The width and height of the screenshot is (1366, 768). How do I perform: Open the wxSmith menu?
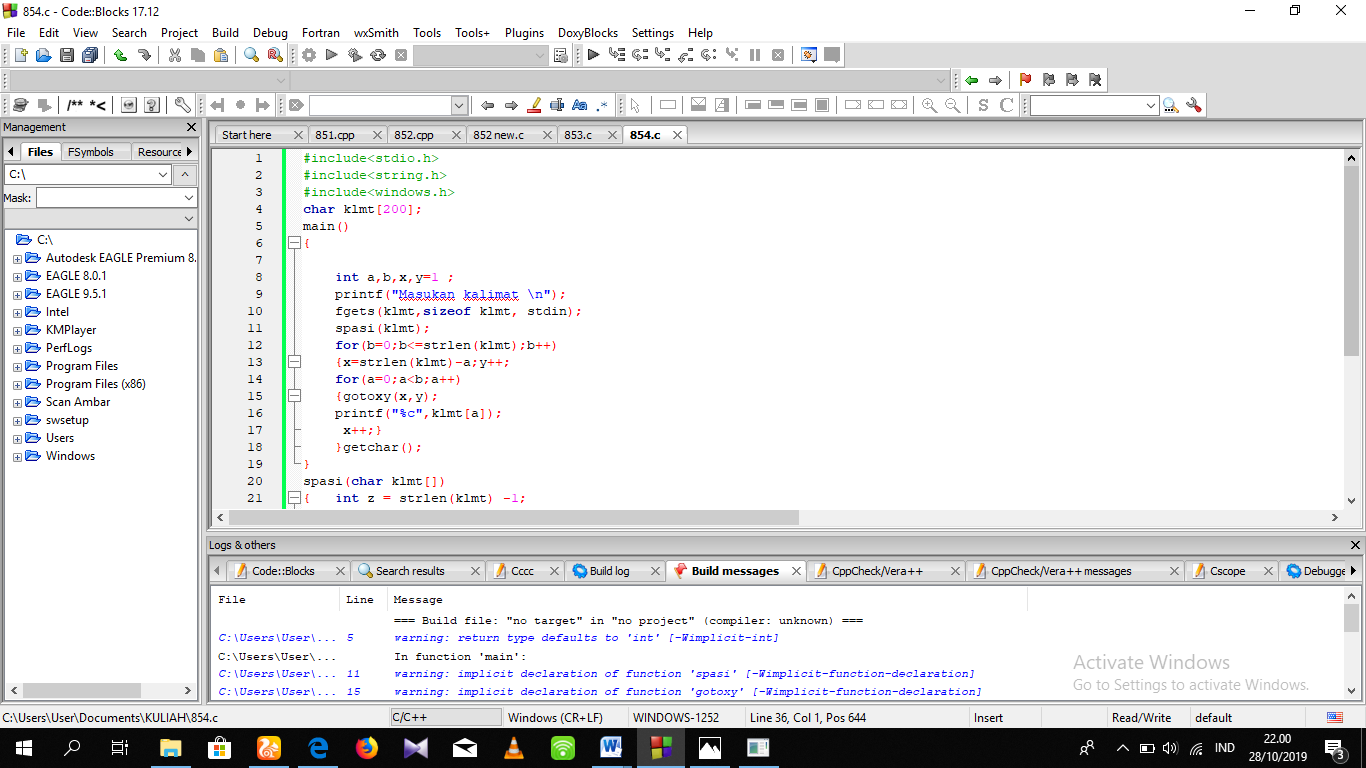pos(376,32)
